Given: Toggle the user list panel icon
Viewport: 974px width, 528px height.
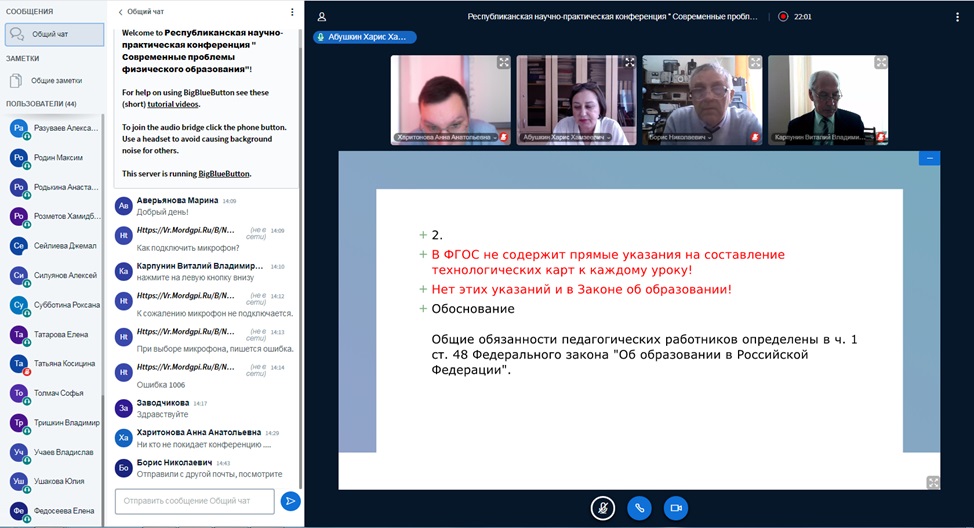Looking at the screenshot, I should pyautogui.click(x=321, y=17).
